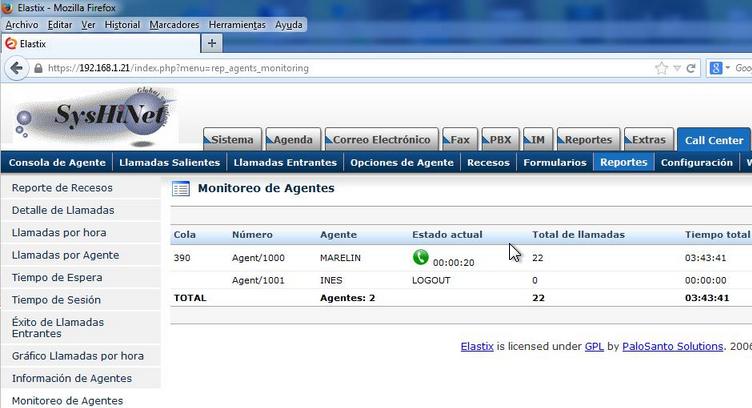The width and height of the screenshot is (752, 408).
Task: Select Reportes in the blue submenu bar
Action: (x=623, y=162)
